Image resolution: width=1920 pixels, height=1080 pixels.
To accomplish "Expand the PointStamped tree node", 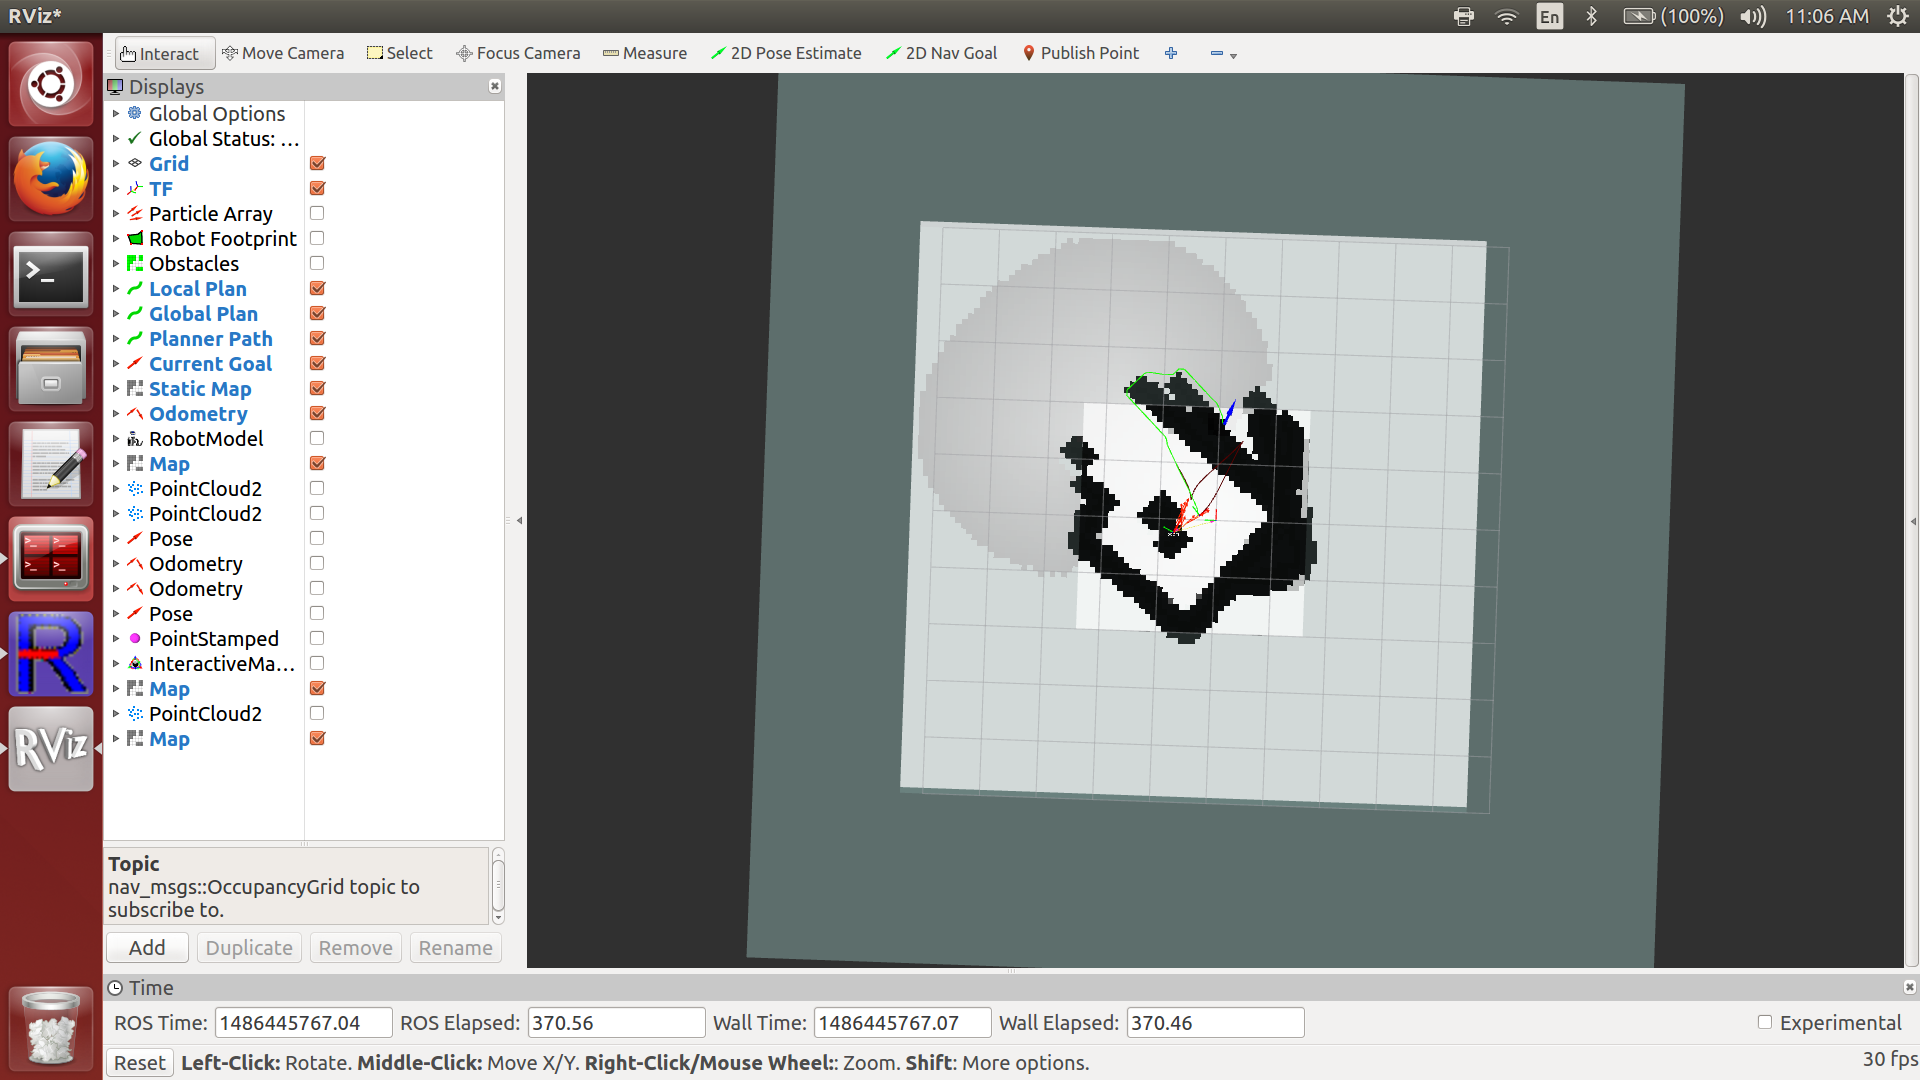I will [x=116, y=638].
